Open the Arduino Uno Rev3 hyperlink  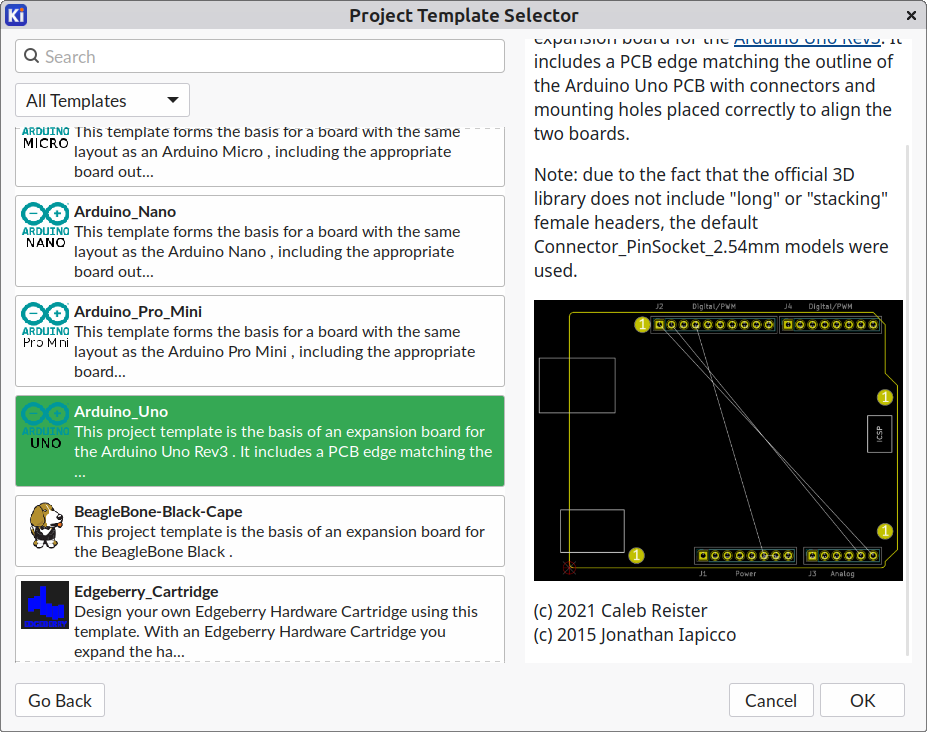pyautogui.click(x=807, y=40)
